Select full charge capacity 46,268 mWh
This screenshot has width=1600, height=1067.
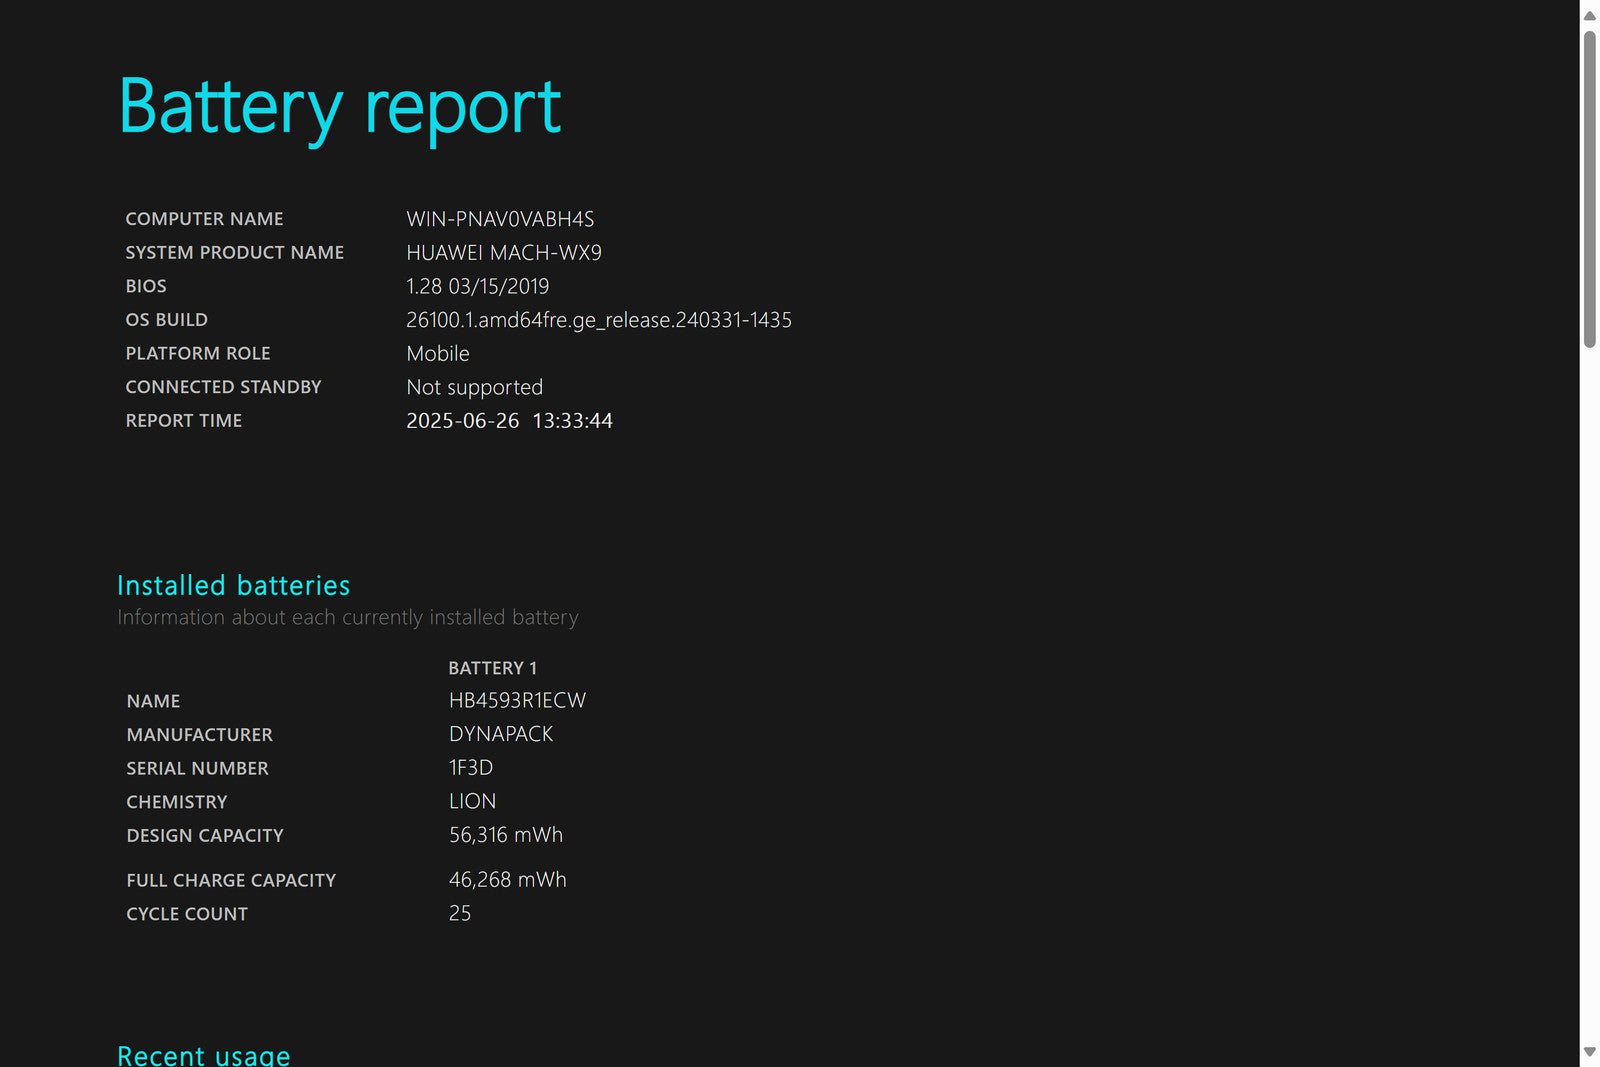click(x=508, y=880)
